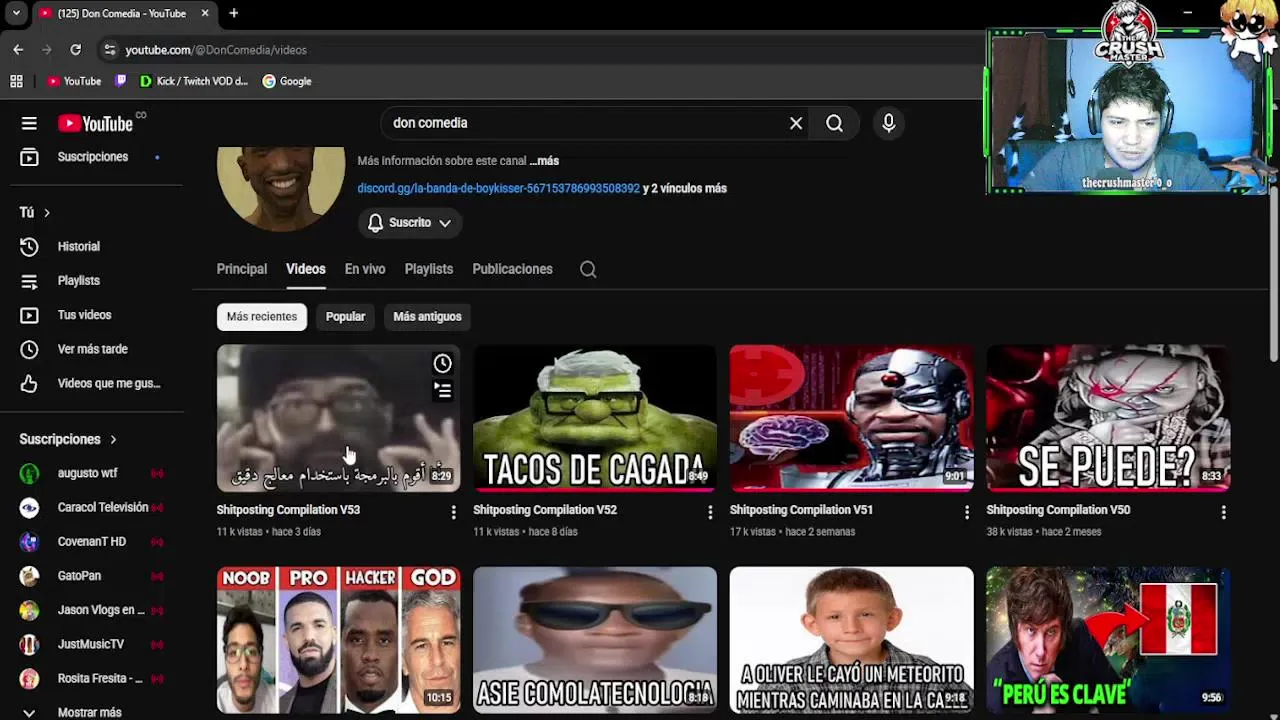This screenshot has height=720, width=1280.
Task: Click Add to queue icon on V53 thumbnail
Action: pyautogui.click(x=443, y=390)
